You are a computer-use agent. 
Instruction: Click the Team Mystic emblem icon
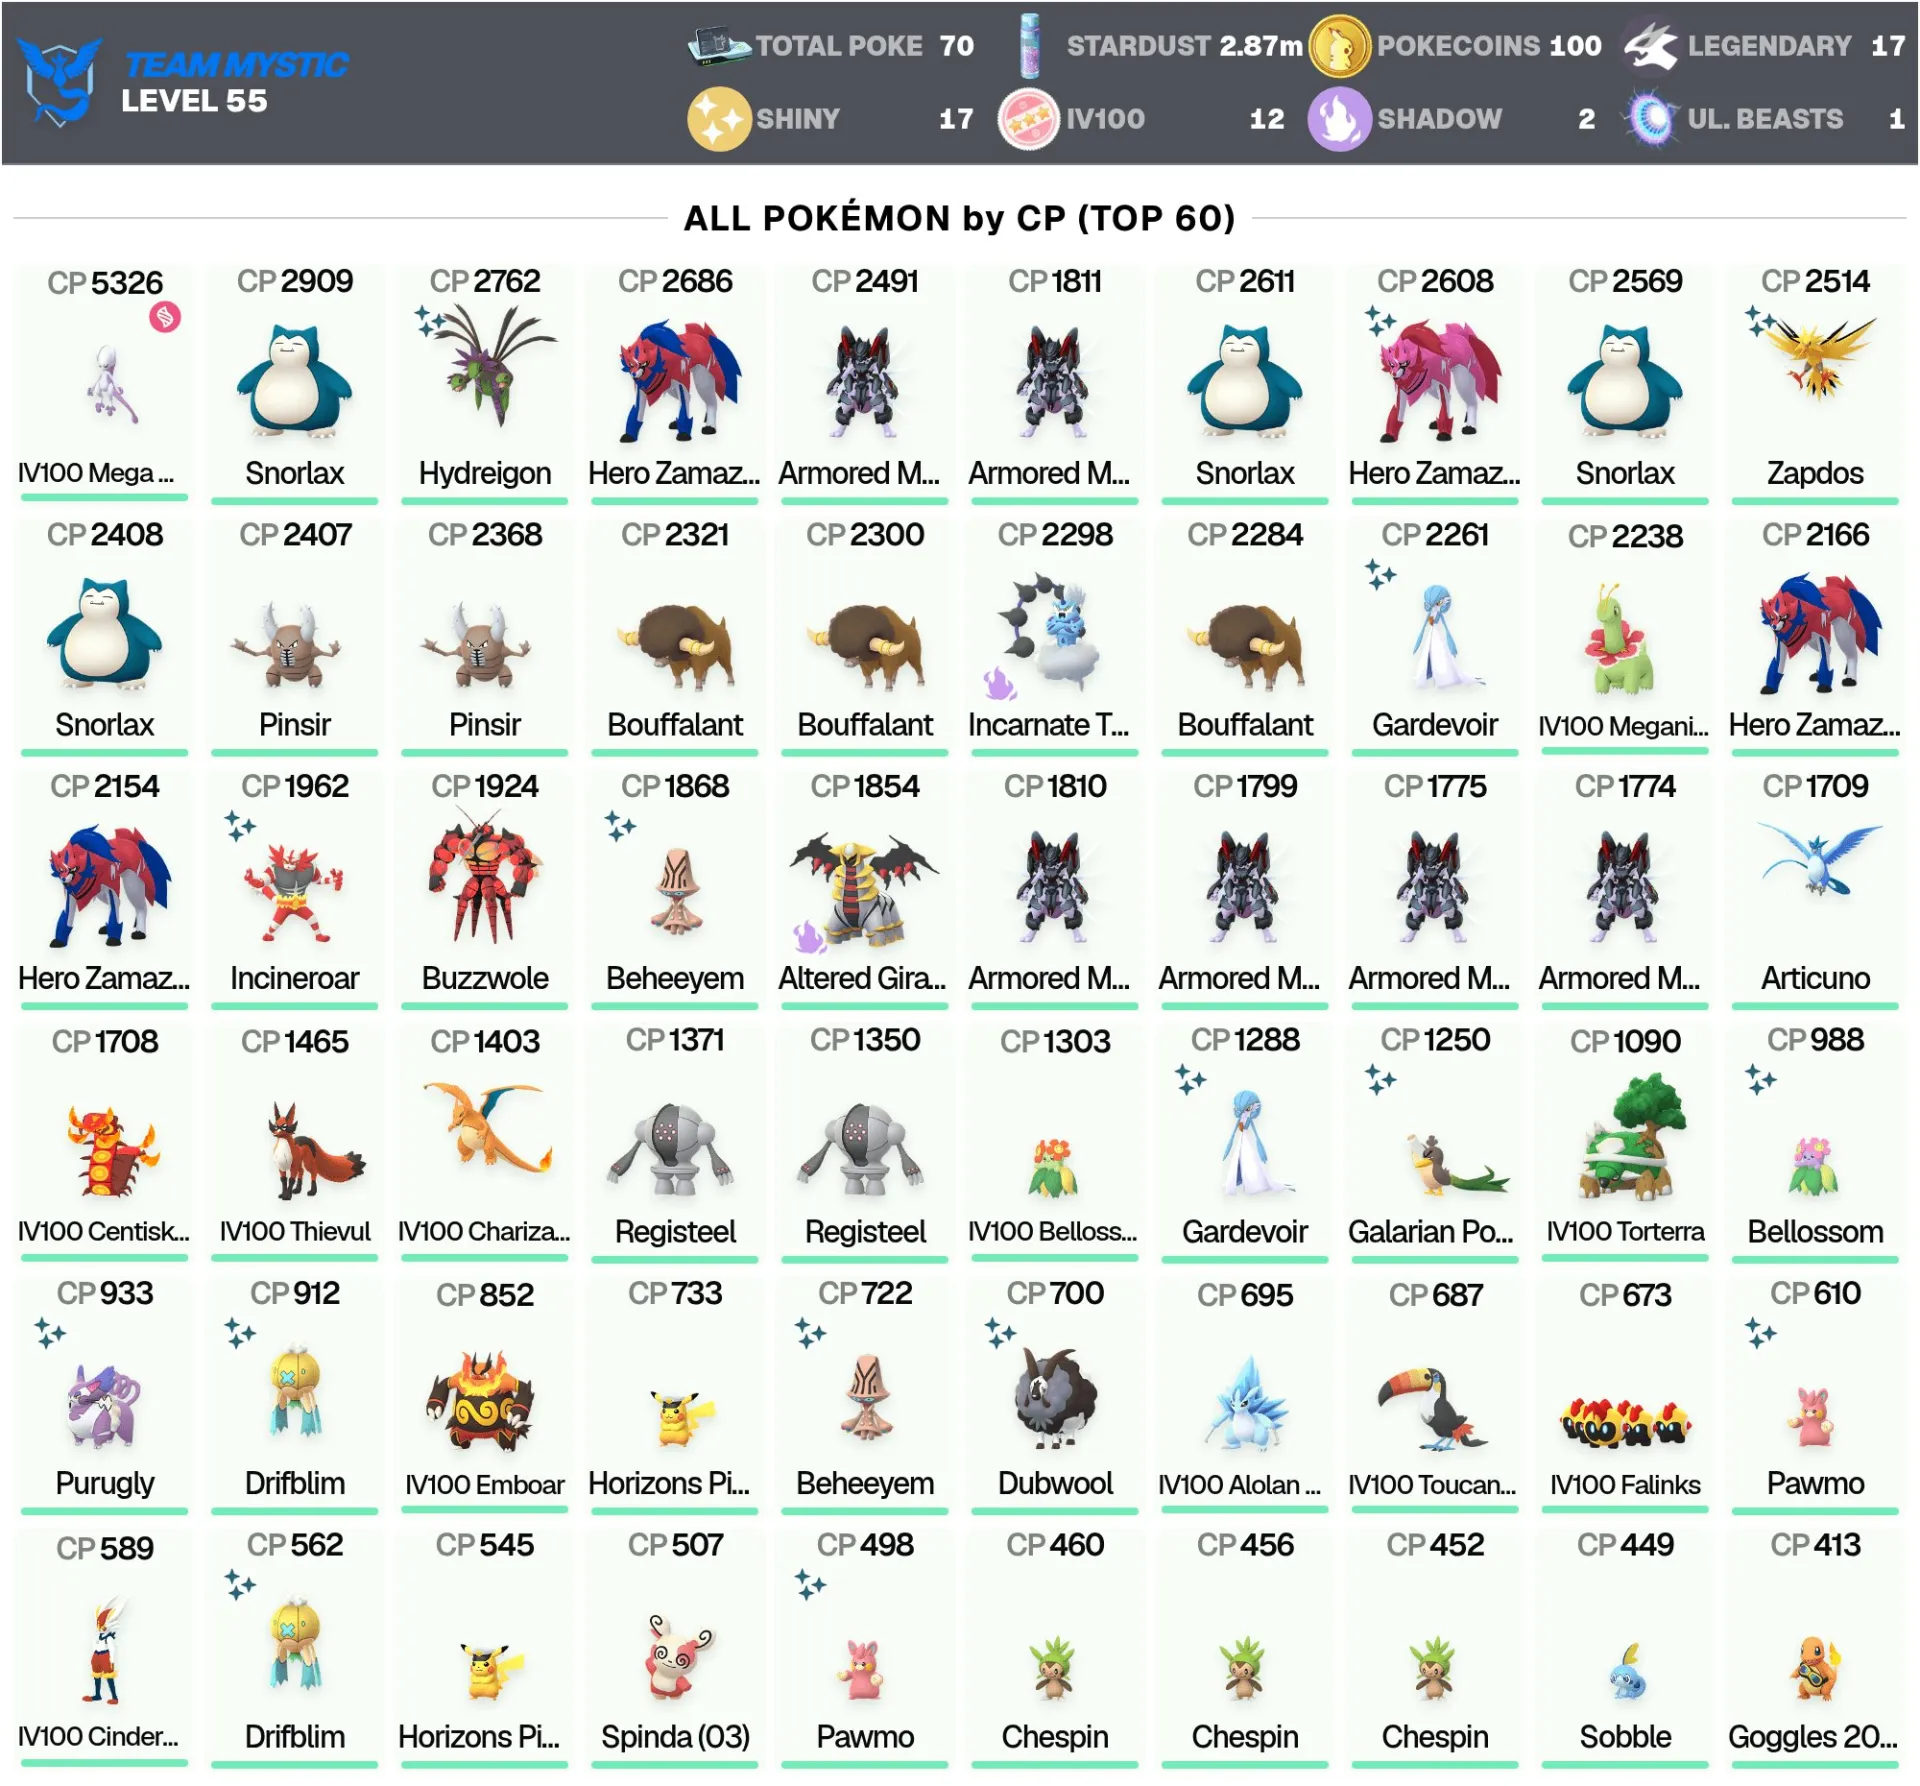point(60,83)
